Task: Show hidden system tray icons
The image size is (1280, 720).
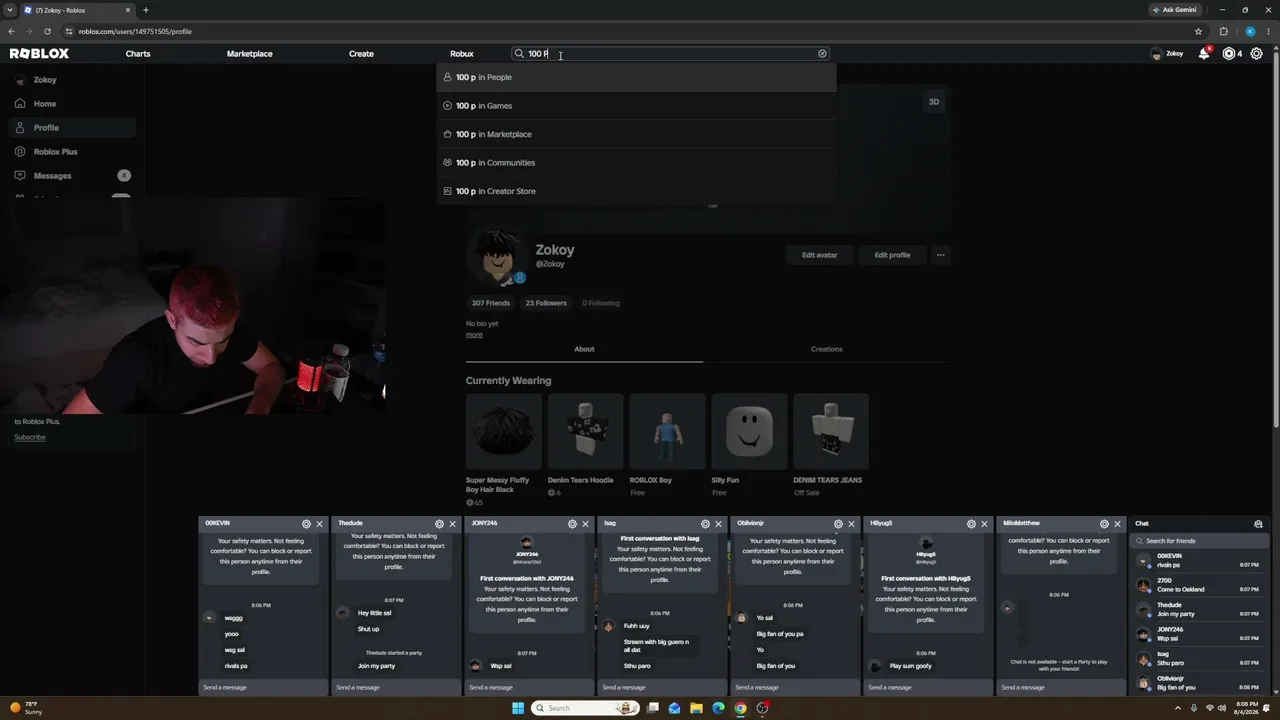Action: (1179, 708)
